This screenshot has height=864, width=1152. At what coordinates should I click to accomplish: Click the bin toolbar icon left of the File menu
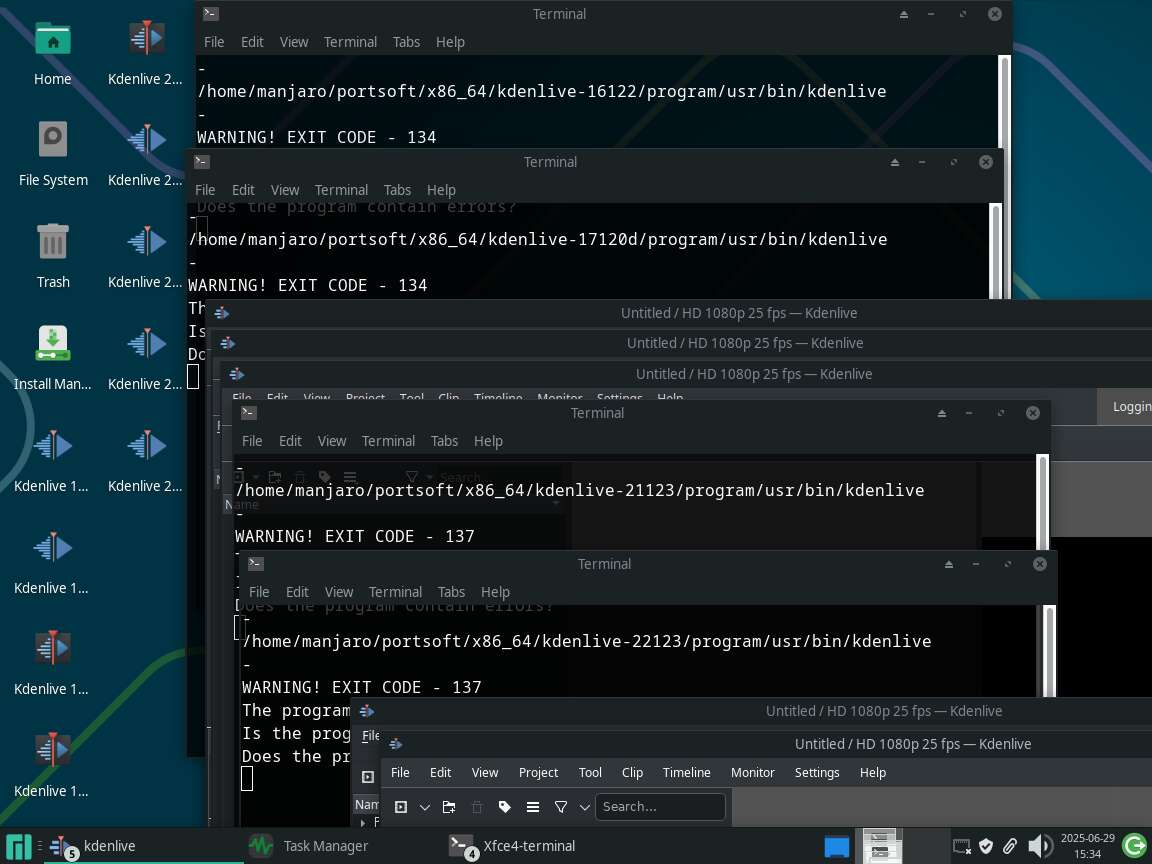(368, 777)
